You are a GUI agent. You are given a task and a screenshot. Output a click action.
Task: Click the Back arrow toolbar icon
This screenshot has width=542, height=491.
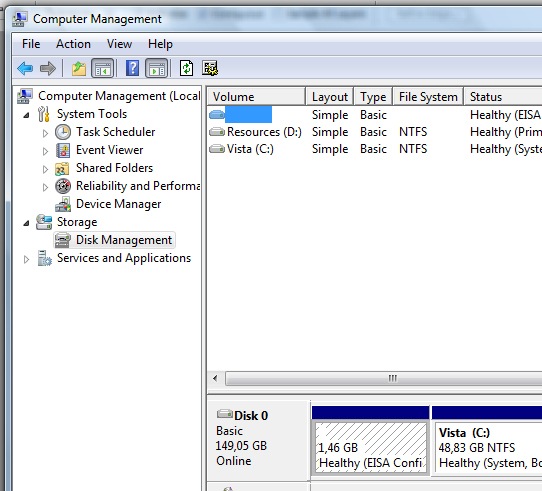(x=25, y=68)
